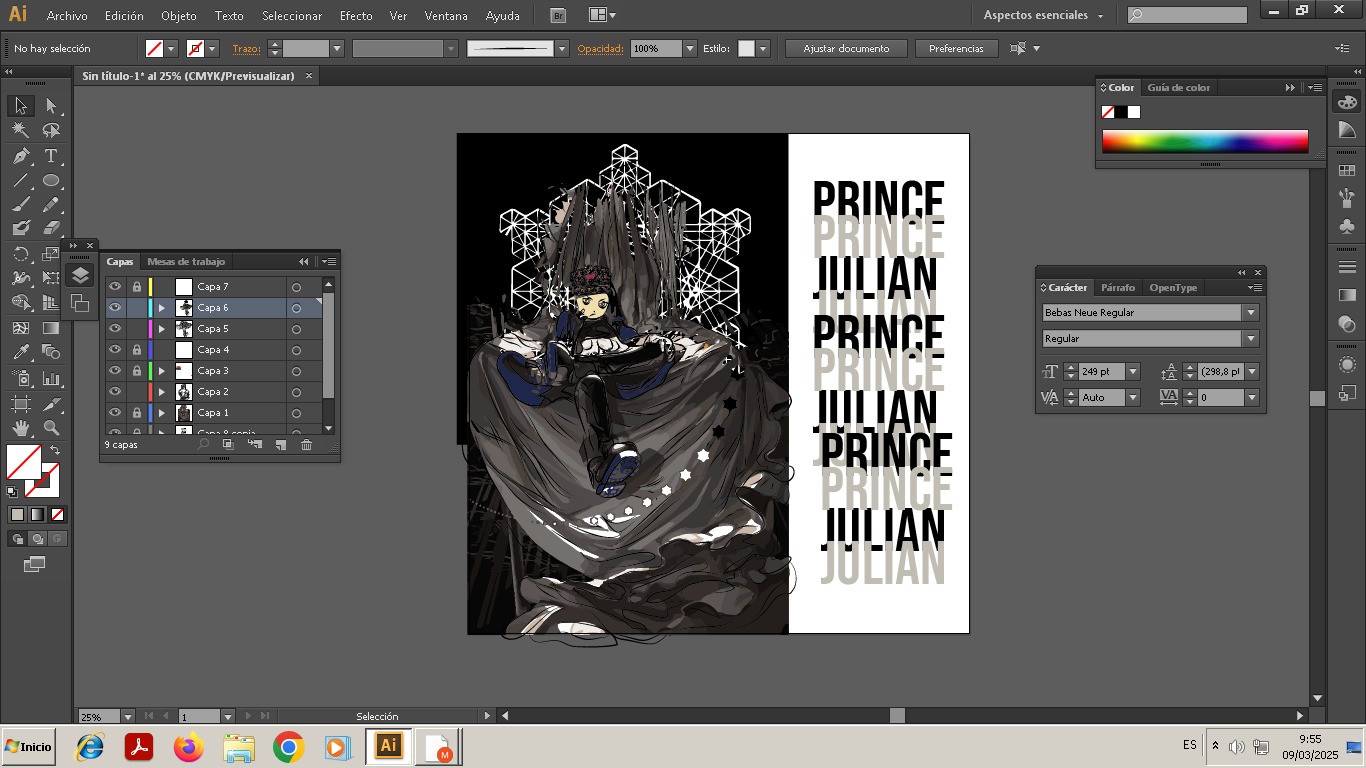Click the Fill color box in toolbar

[x=24, y=462]
